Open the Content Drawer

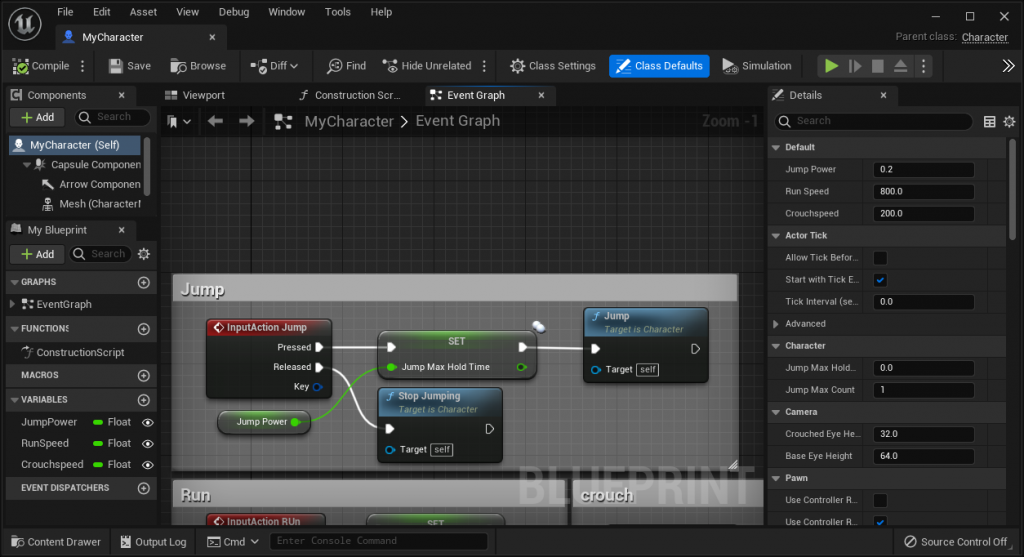56,542
